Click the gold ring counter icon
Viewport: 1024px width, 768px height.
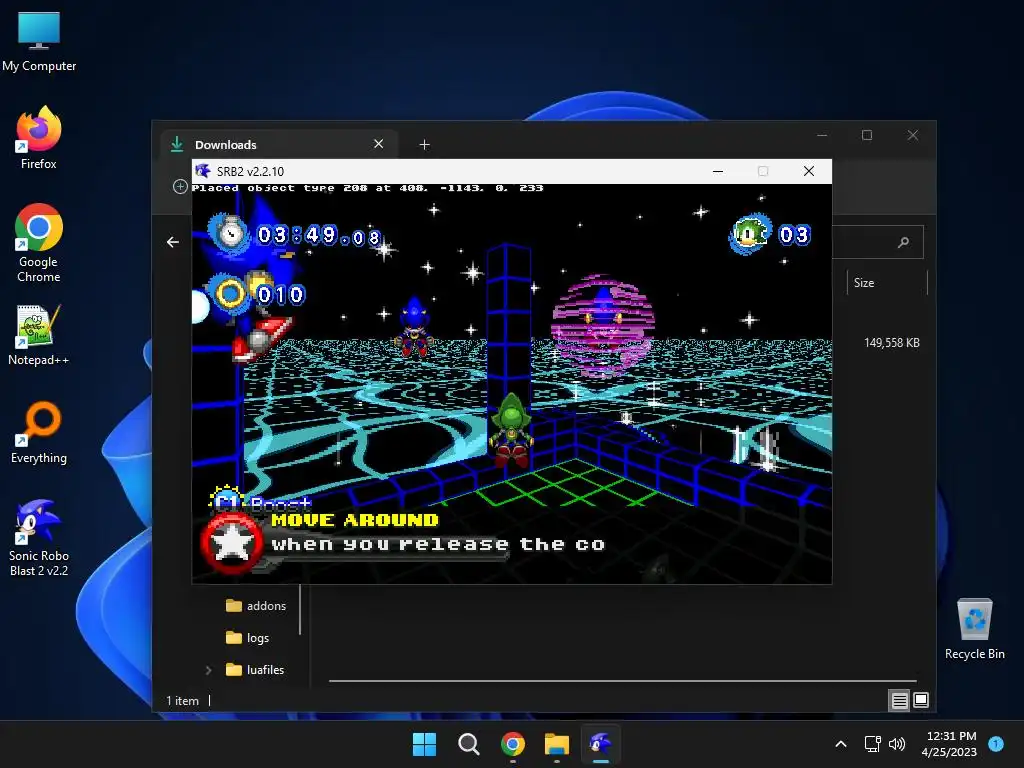[230, 294]
